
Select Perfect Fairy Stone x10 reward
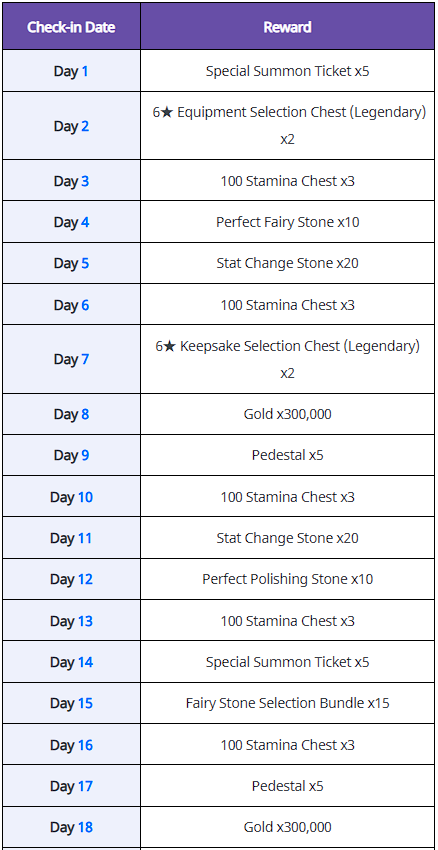pos(287,222)
